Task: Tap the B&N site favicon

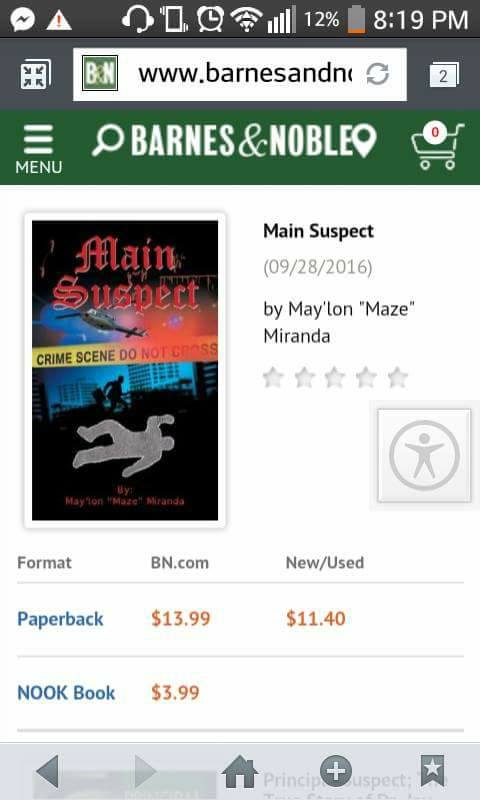Action: click(100, 73)
